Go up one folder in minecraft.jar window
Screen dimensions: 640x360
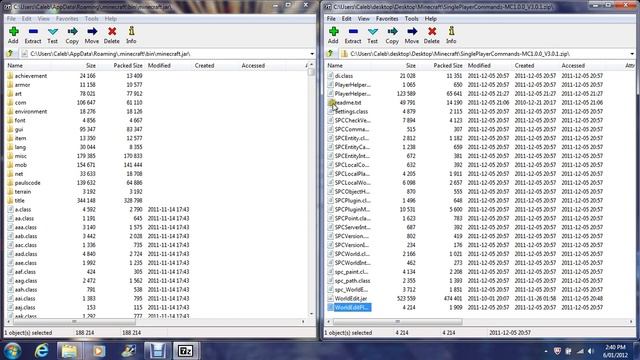click(x=11, y=53)
